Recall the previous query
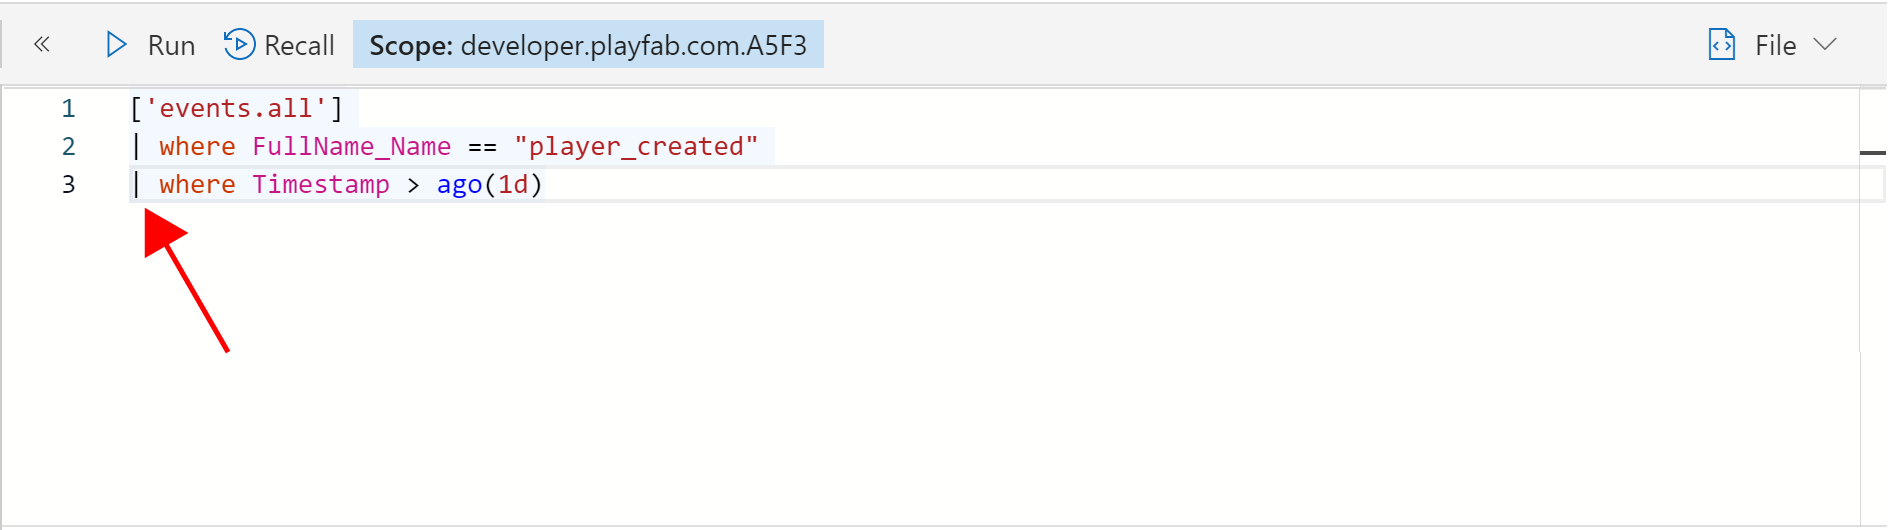The height and width of the screenshot is (530, 1893). pos(279,45)
